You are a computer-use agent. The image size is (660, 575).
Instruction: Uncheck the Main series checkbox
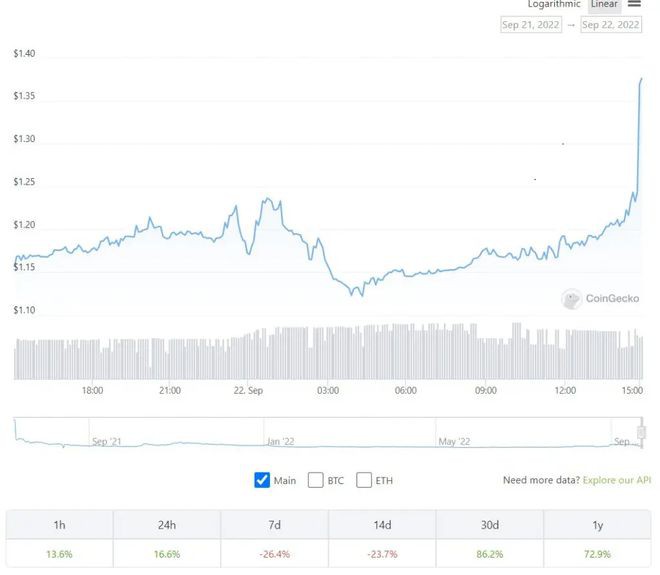[263, 480]
